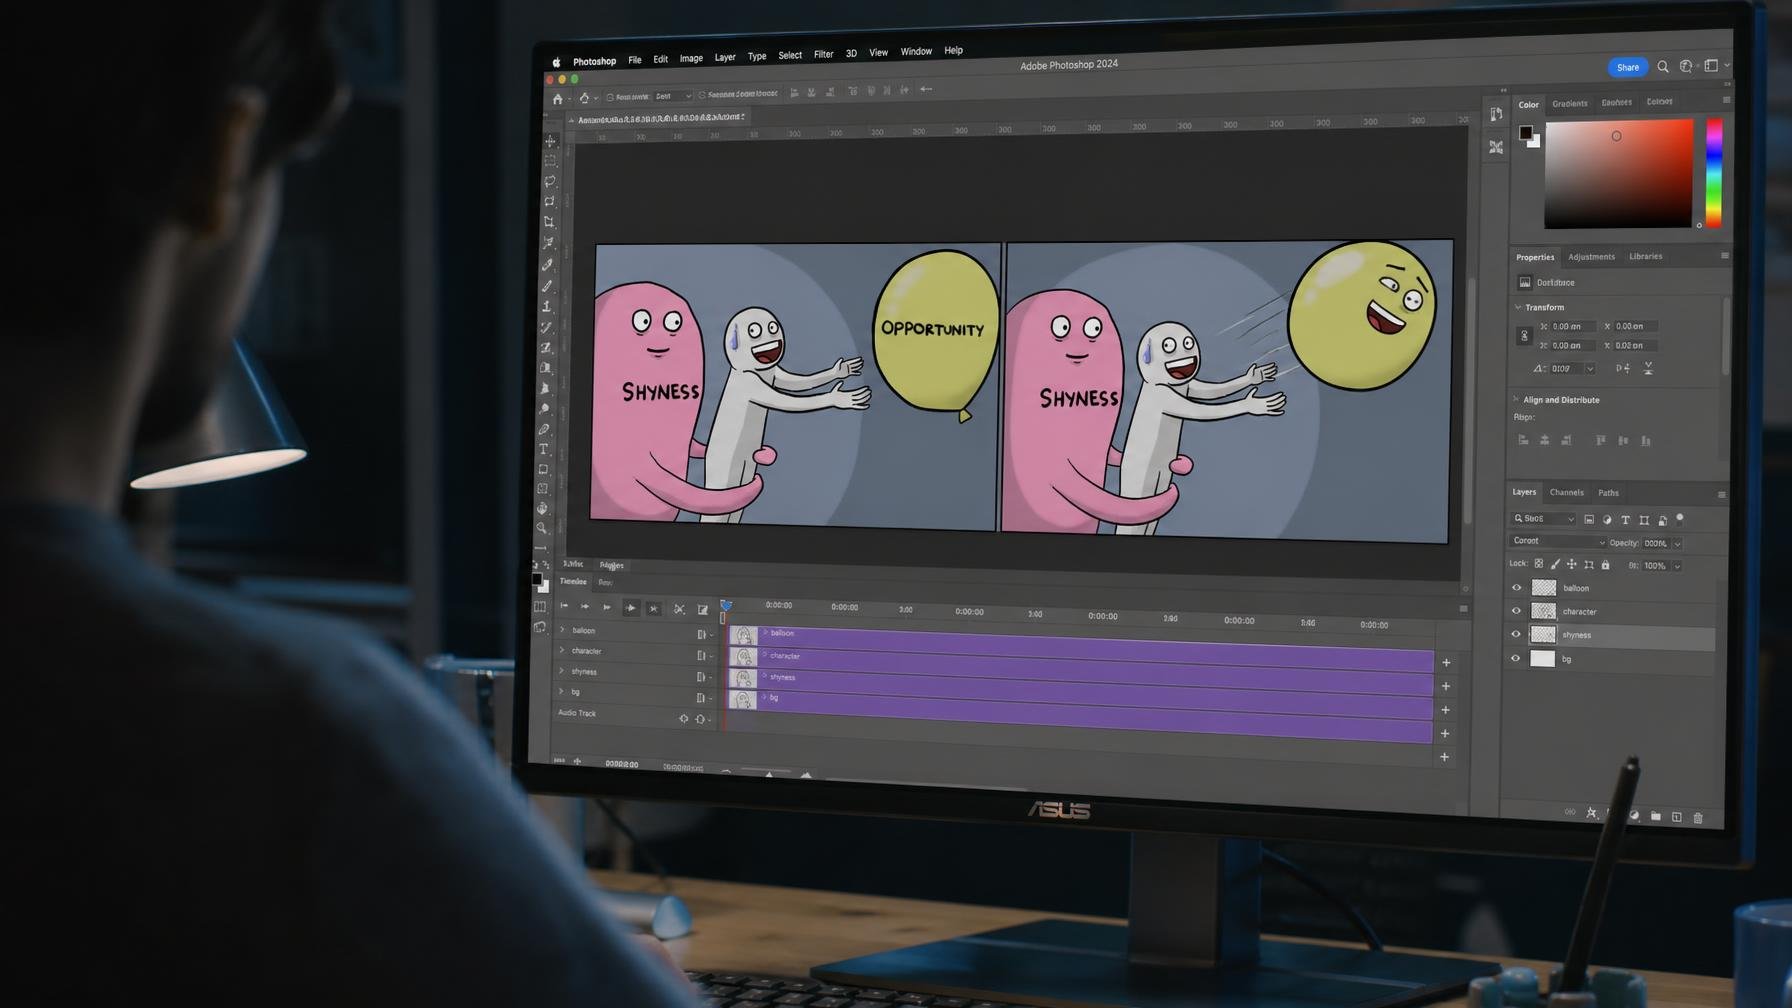This screenshot has height=1008, width=1792.
Task: Add a layer style using fx icon
Action: click(1592, 813)
